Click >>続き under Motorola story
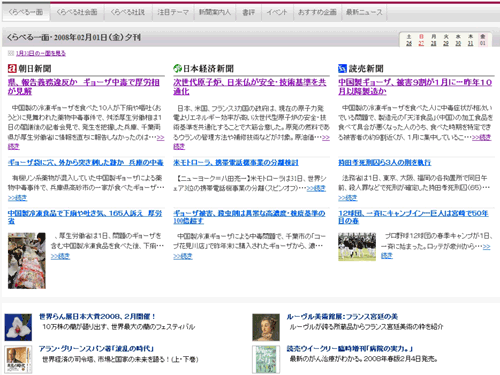 (x=316, y=188)
